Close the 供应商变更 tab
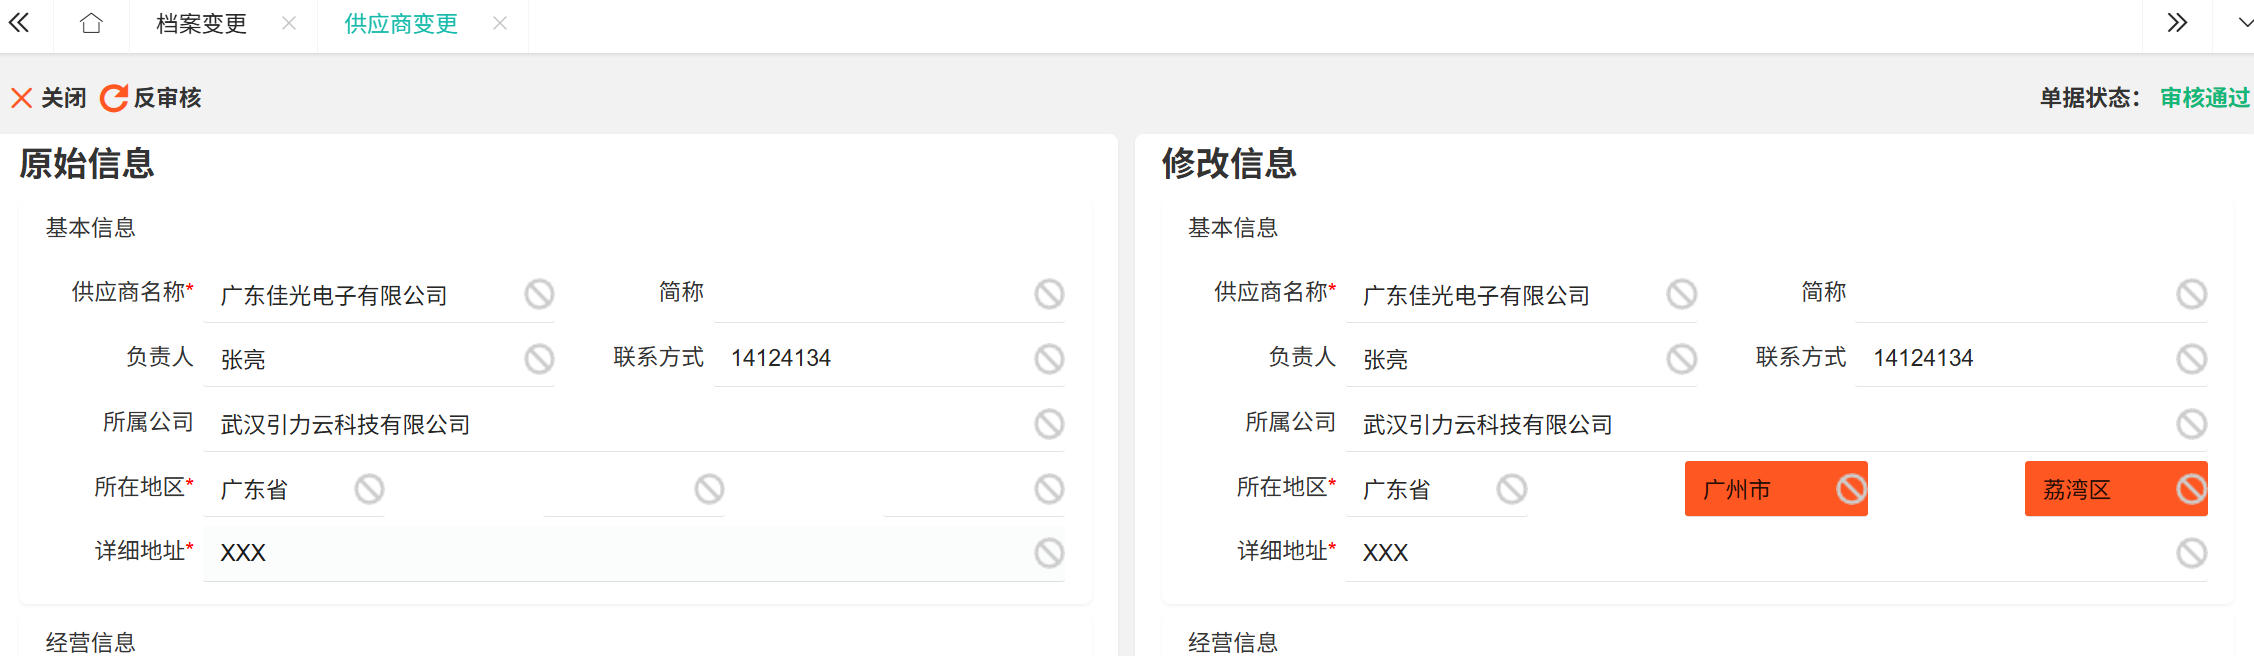The width and height of the screenshot is (2254, 656). [x=500, y=24]
